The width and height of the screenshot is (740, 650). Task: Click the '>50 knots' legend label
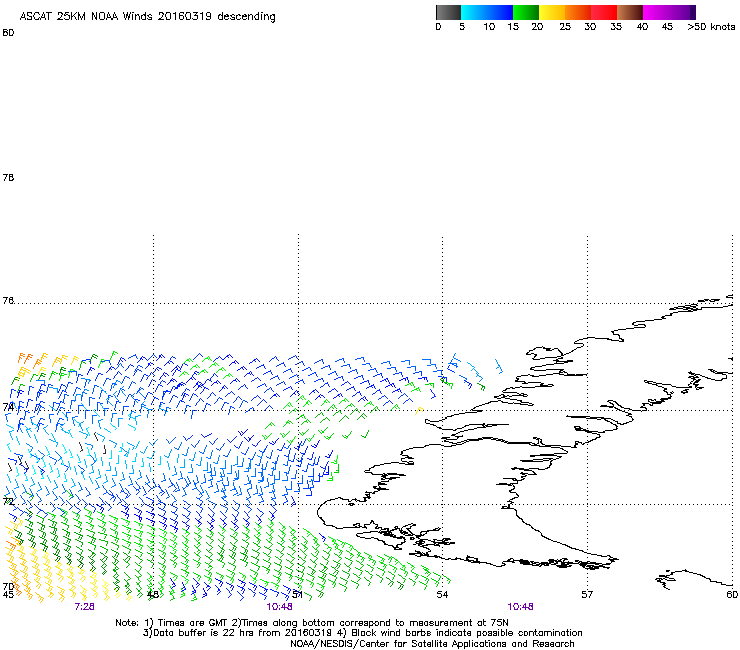pyautogui.click(x=711, y=27)
